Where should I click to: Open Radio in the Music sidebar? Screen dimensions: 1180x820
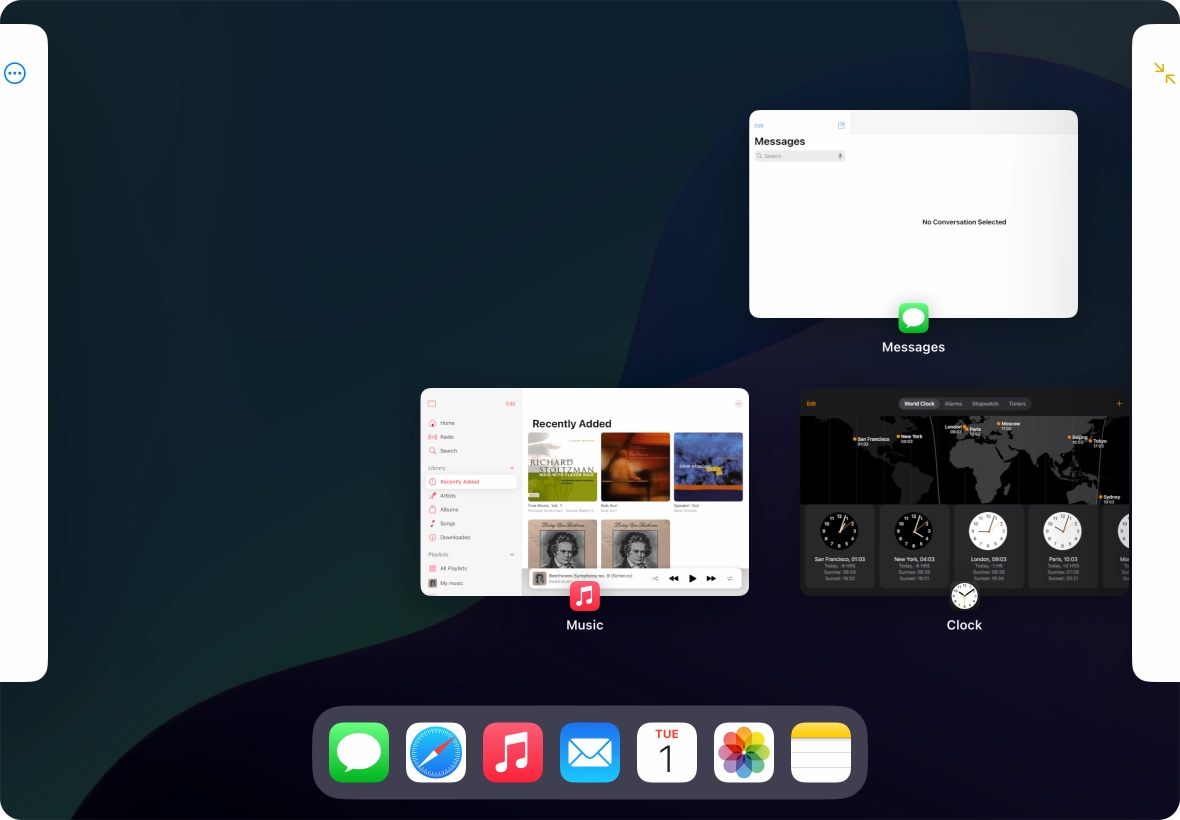(447, 437)
